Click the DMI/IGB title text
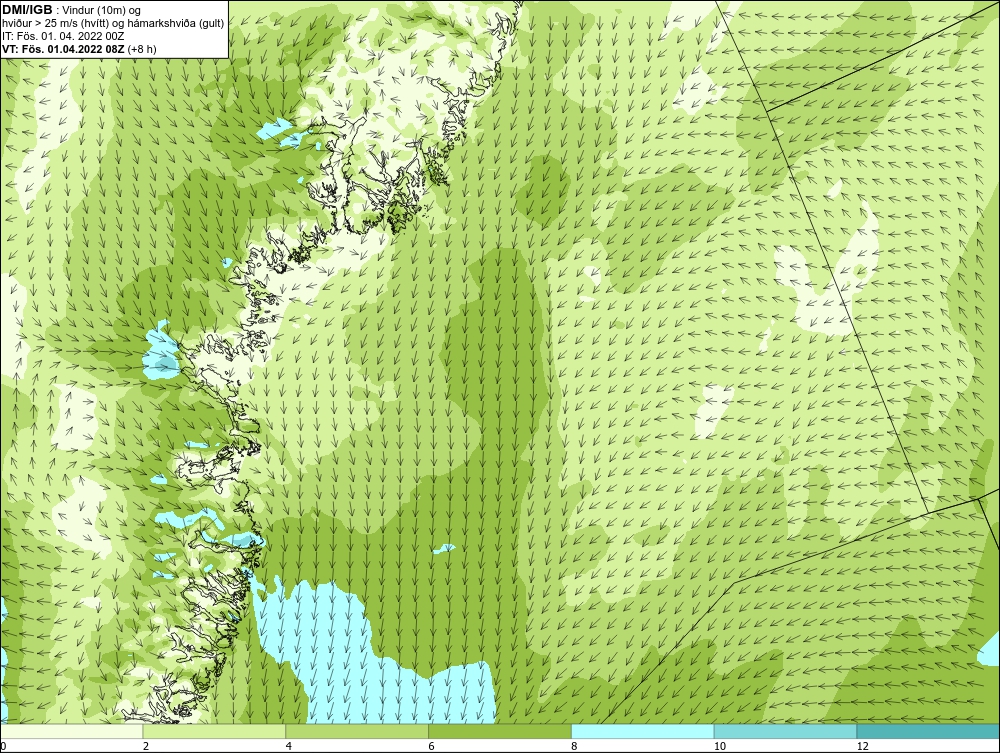 click(x=27, y=10)
